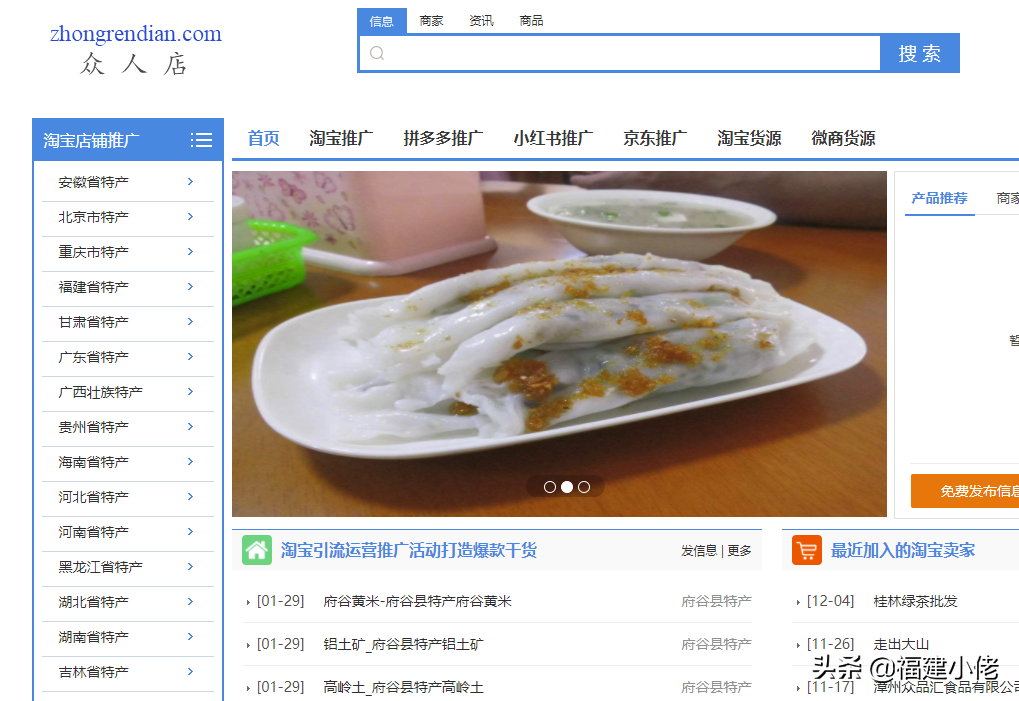1019x701 pixels.
Task: Switch to the 商家 search tab
Action: tap(431, 21)
